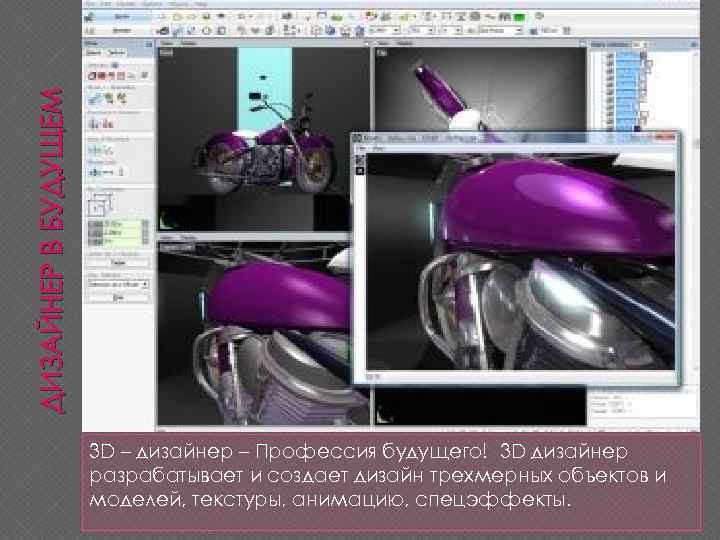Select the topmost highlighted row in the scene tree panel

pyautogui.click(x=628, y=55)
